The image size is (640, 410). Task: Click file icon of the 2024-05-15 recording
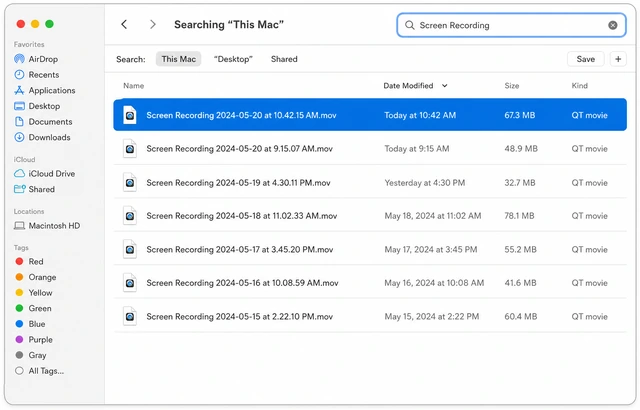130,316
